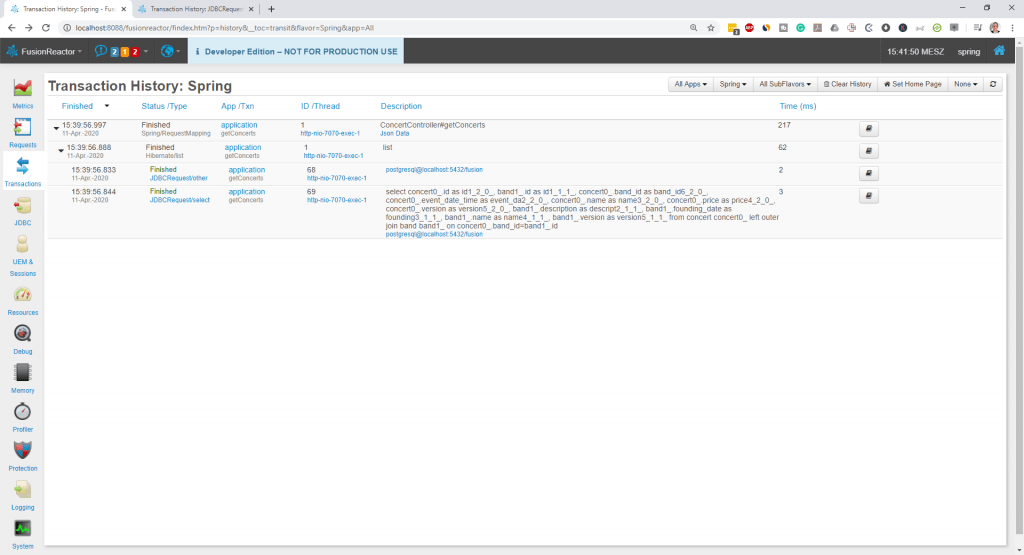Open the Metrics sidebar section
Image resolution: width=1024 pixels, height=555 pixels.
pyautogui.click(x=22, y=93)
